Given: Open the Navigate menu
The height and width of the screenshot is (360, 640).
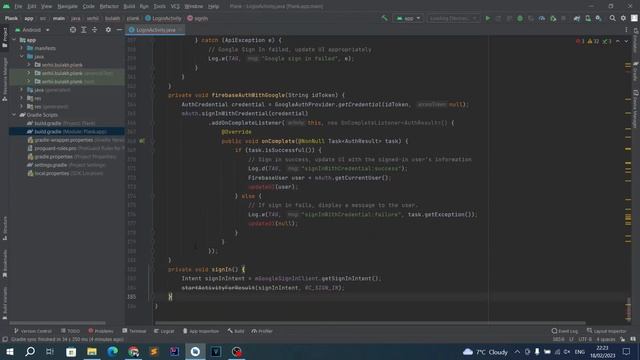Looking at the screenshot, I should 67,7.
